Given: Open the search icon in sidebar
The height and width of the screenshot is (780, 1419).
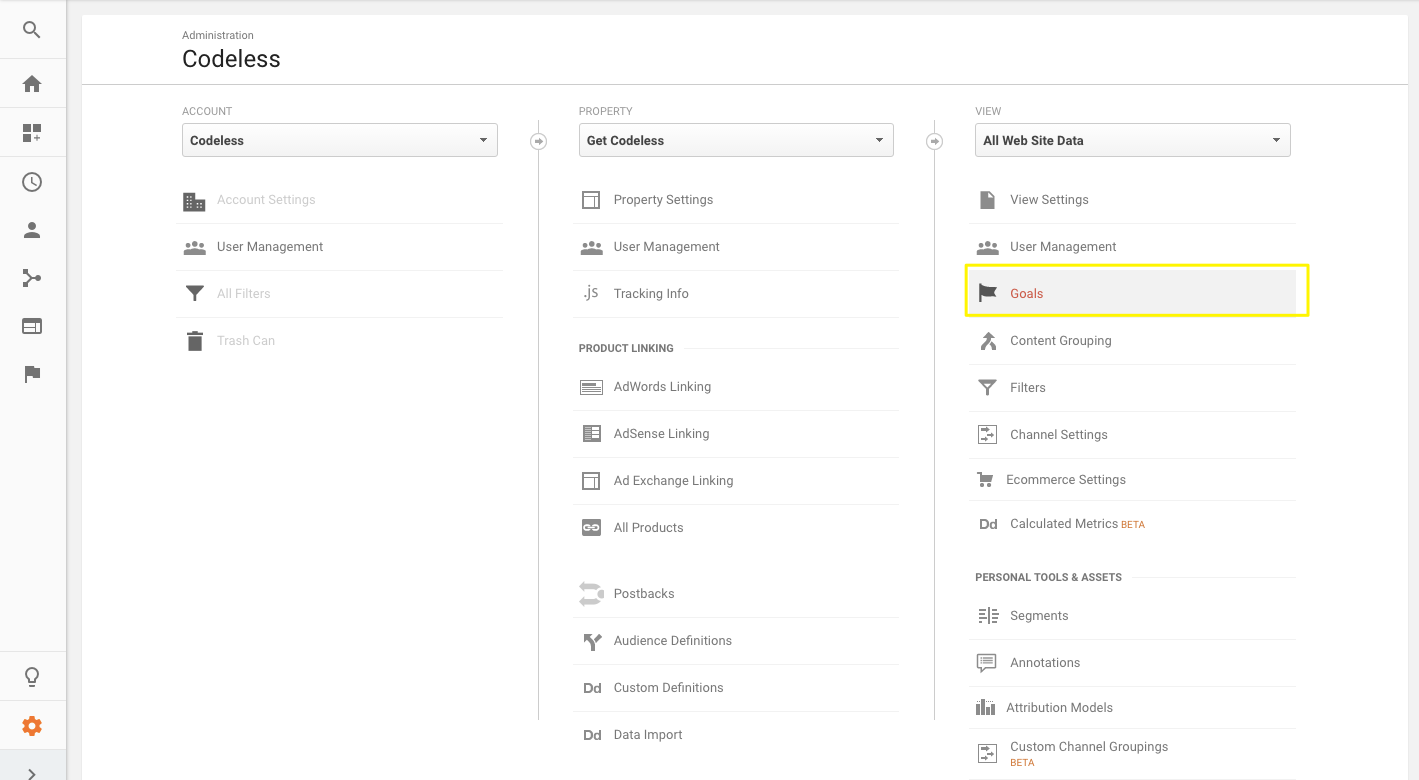Looking at the screenshot, I should [32, 30].
